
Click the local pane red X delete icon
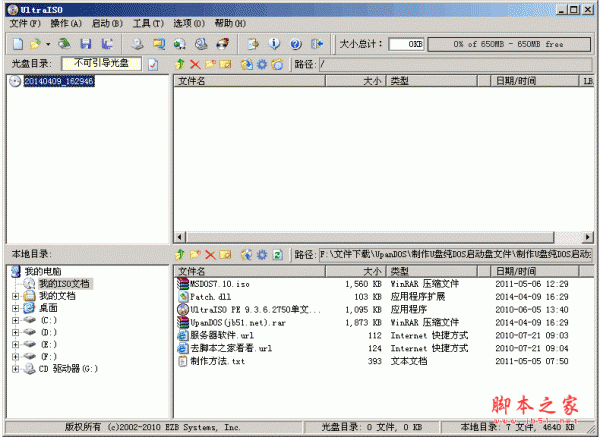210,254
